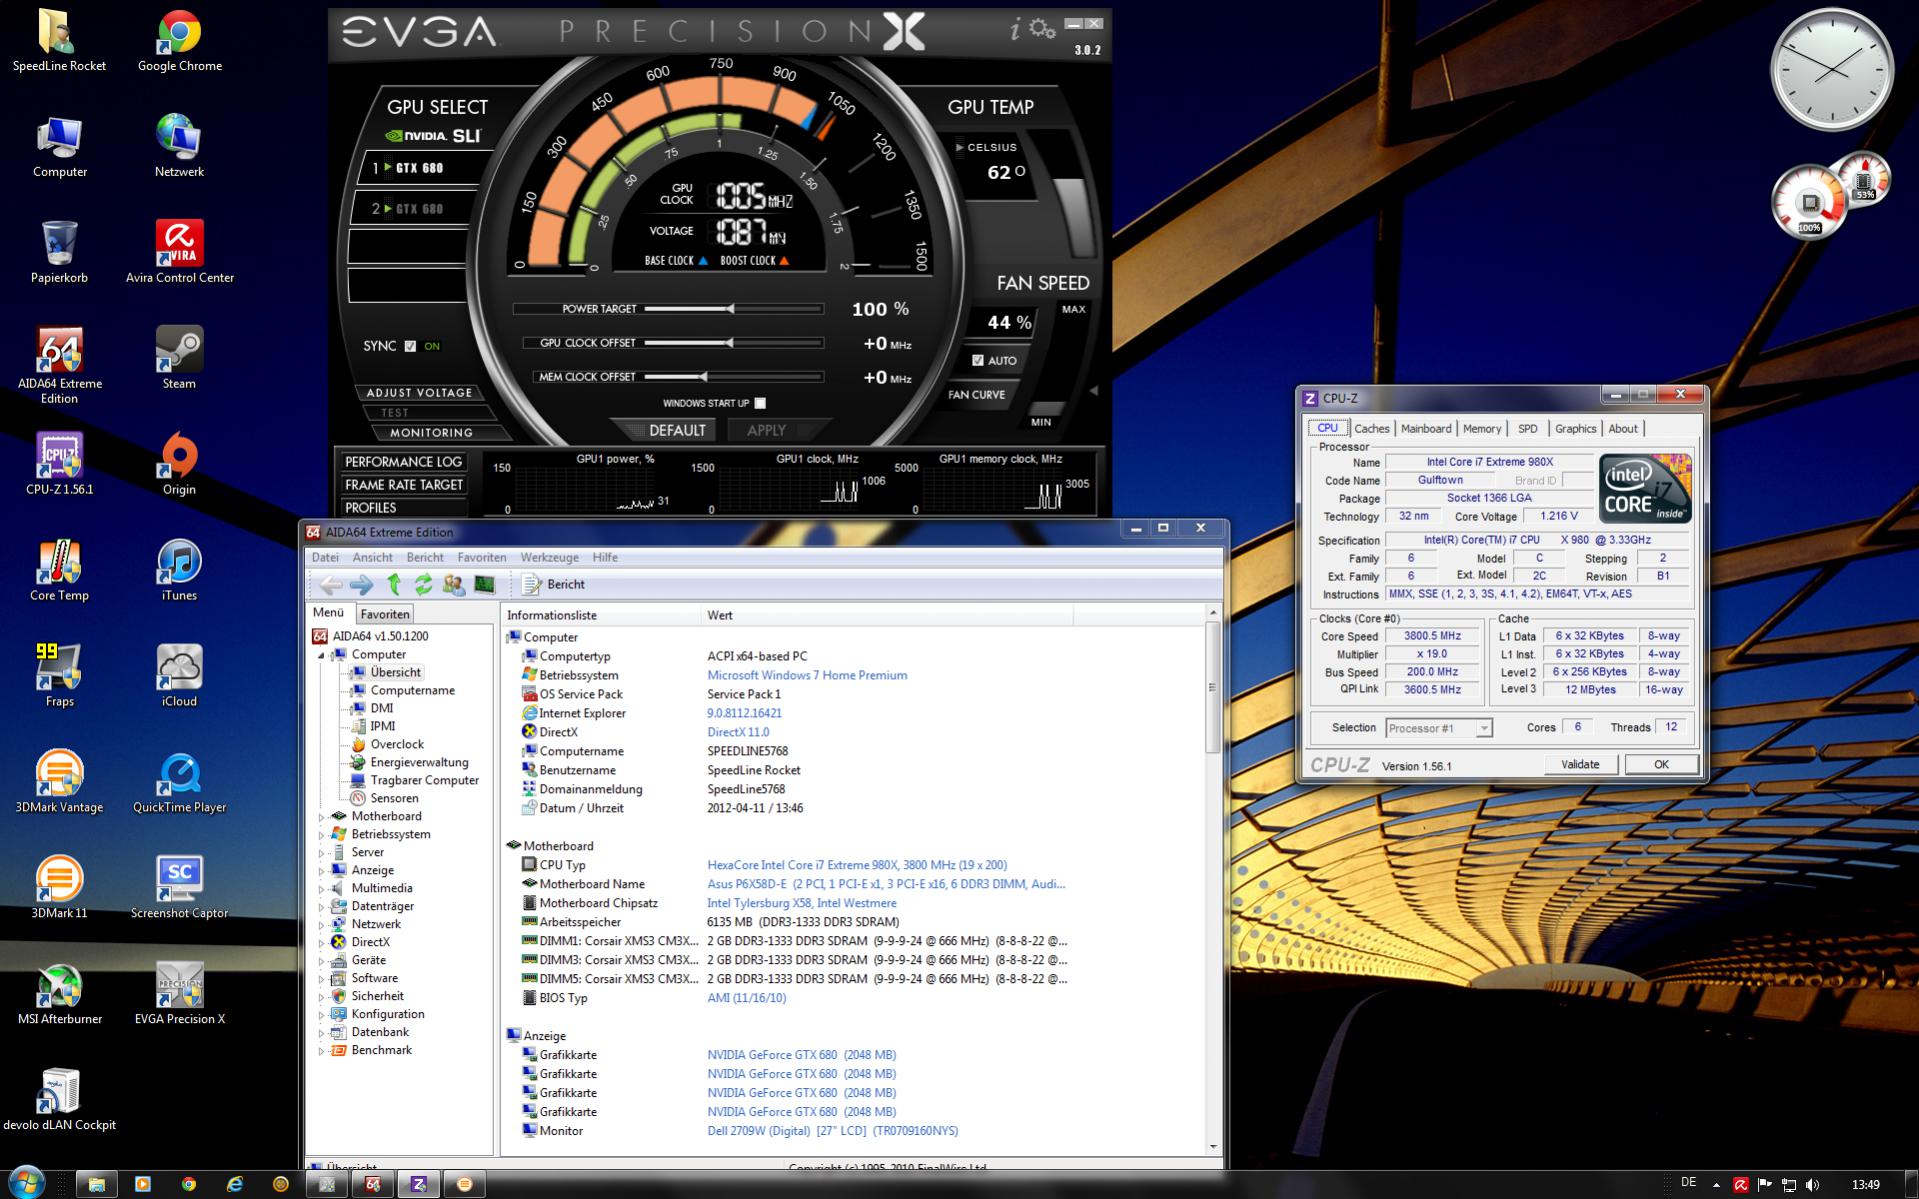Click the two-people icon in AIDA64 toolbar
Screen dimensions: 1919x1199
[x=454, y=585]
